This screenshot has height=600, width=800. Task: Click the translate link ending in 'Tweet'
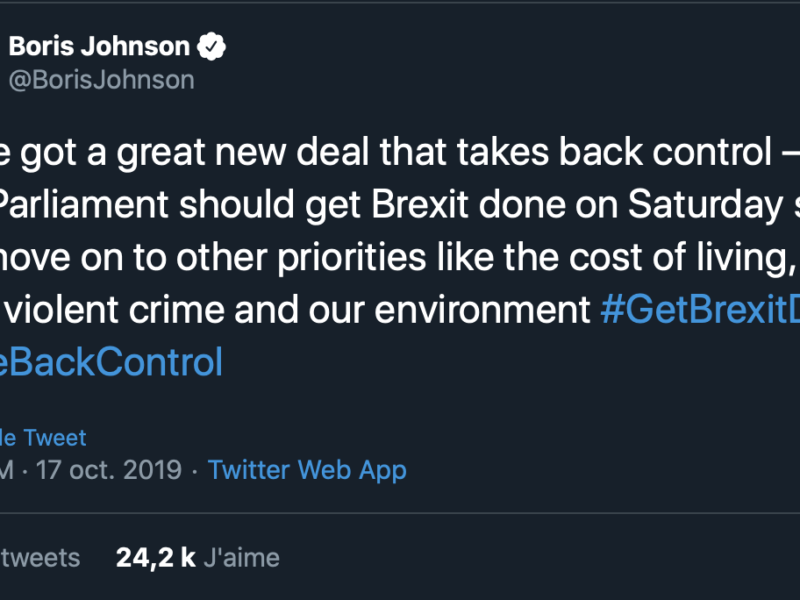(43, 438)
